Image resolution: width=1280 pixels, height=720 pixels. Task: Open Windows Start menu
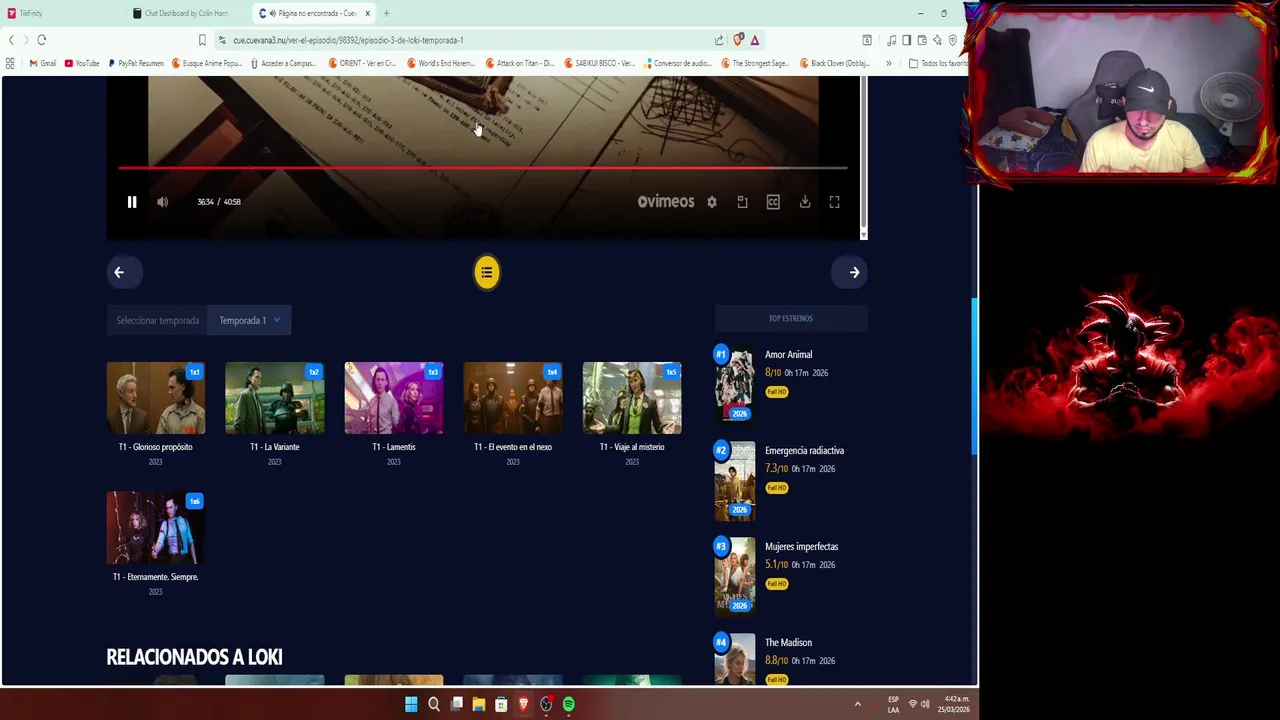coord(411,705)
